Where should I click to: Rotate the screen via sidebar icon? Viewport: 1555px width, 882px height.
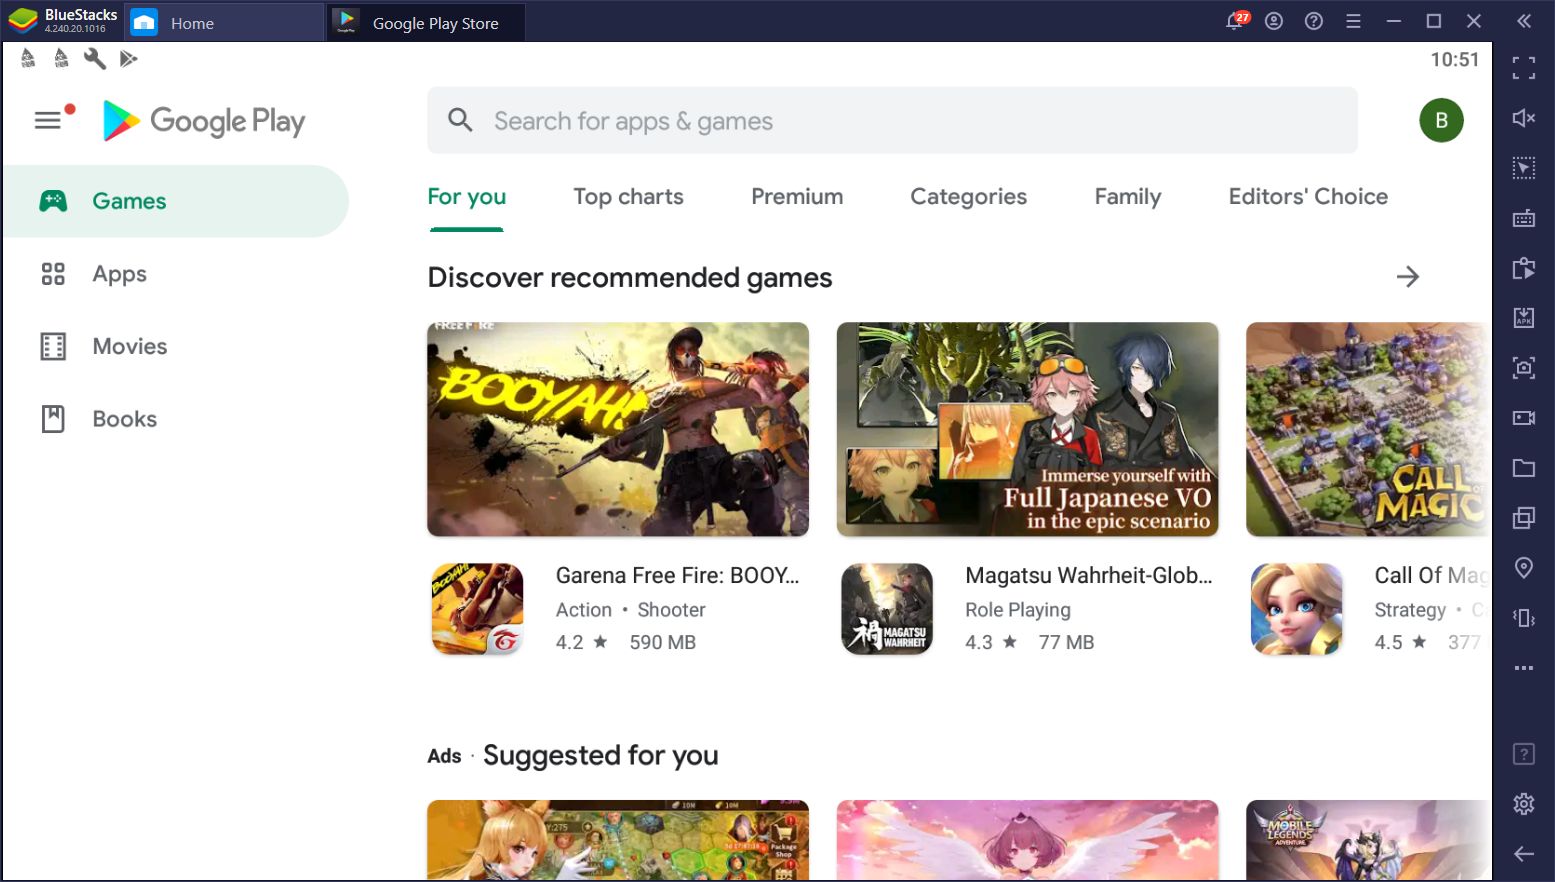1523,618
